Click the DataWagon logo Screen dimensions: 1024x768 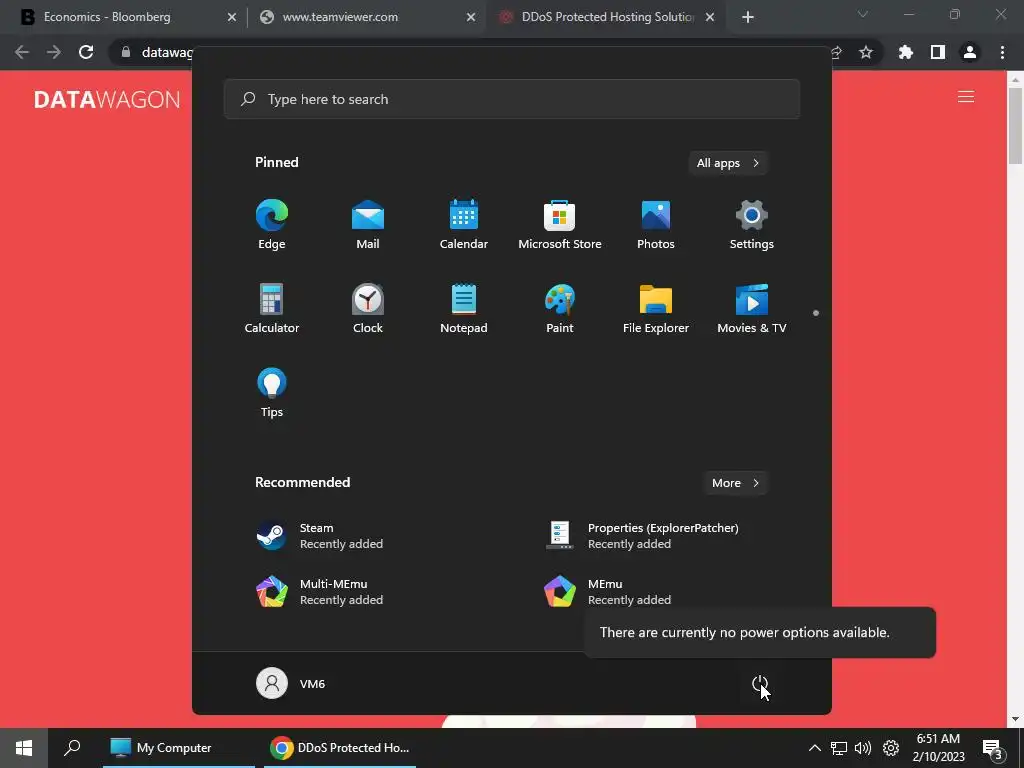click(107, 99)
